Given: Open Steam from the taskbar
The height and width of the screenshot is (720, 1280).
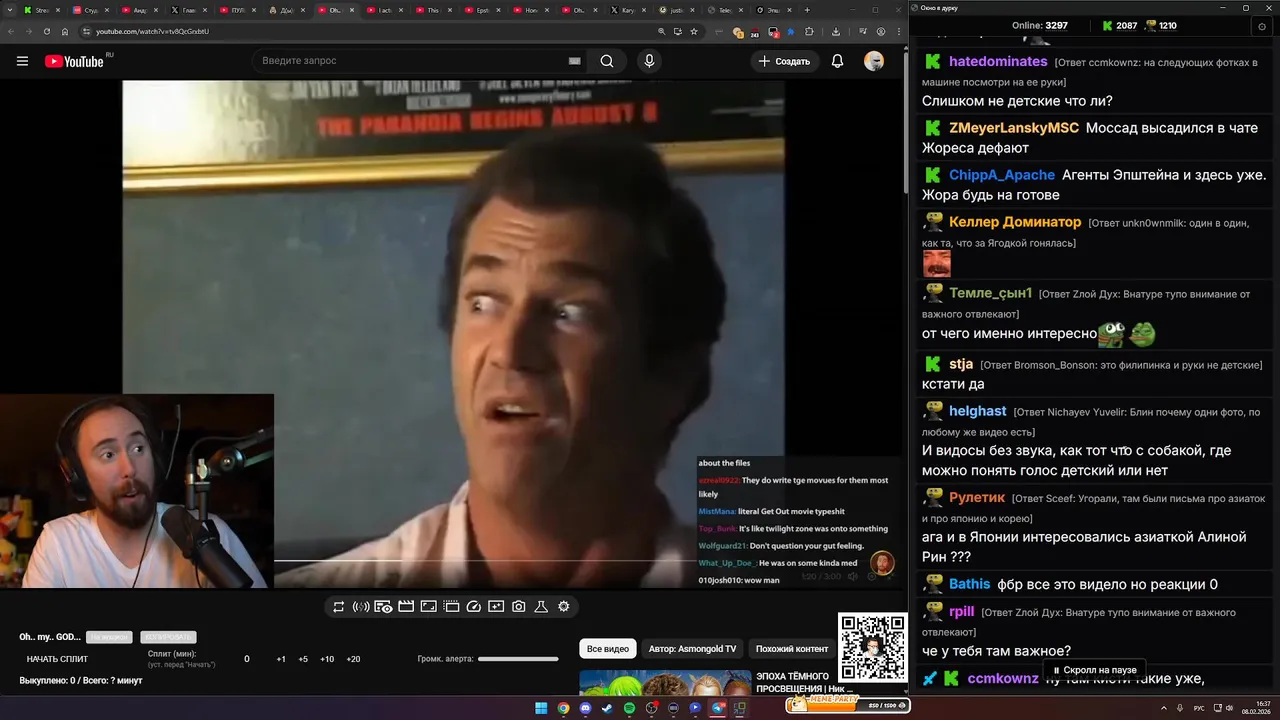Looking at the screenshot, I should 607,708.
